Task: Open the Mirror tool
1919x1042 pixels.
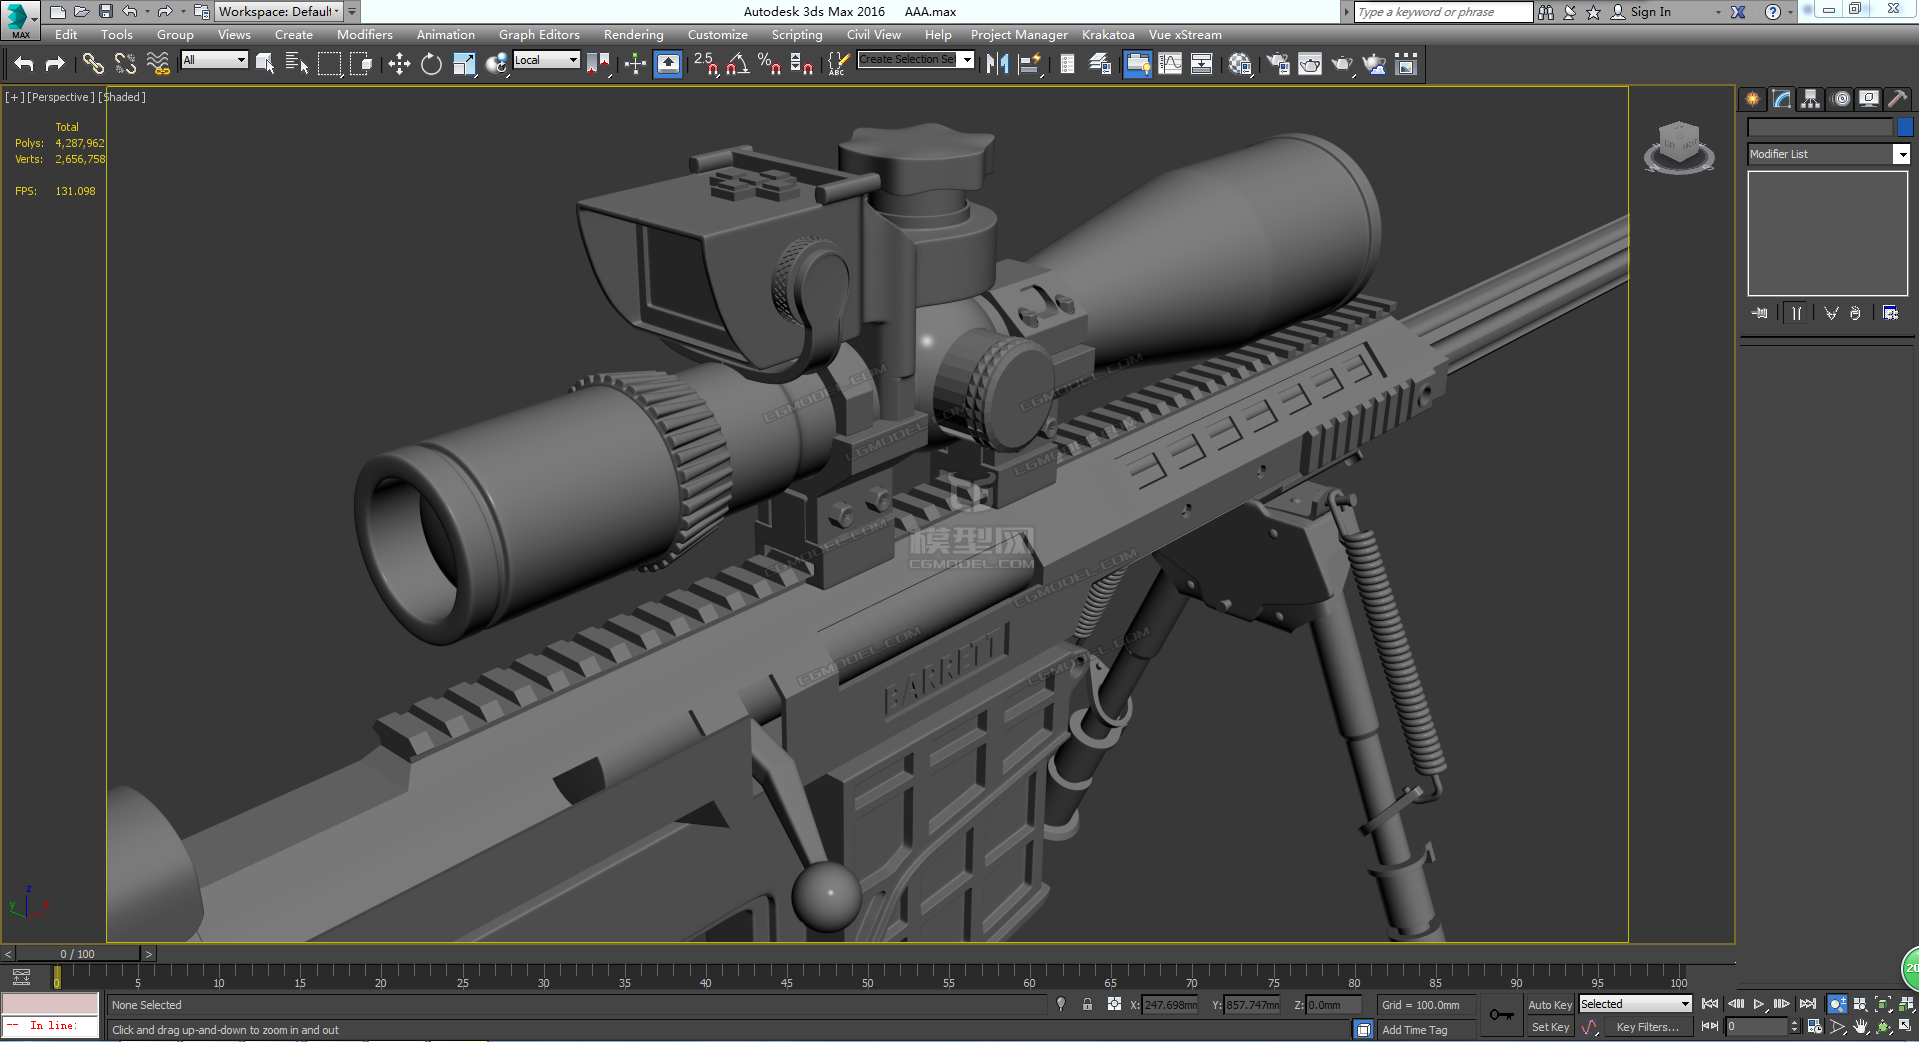Action: click(997, 65)
